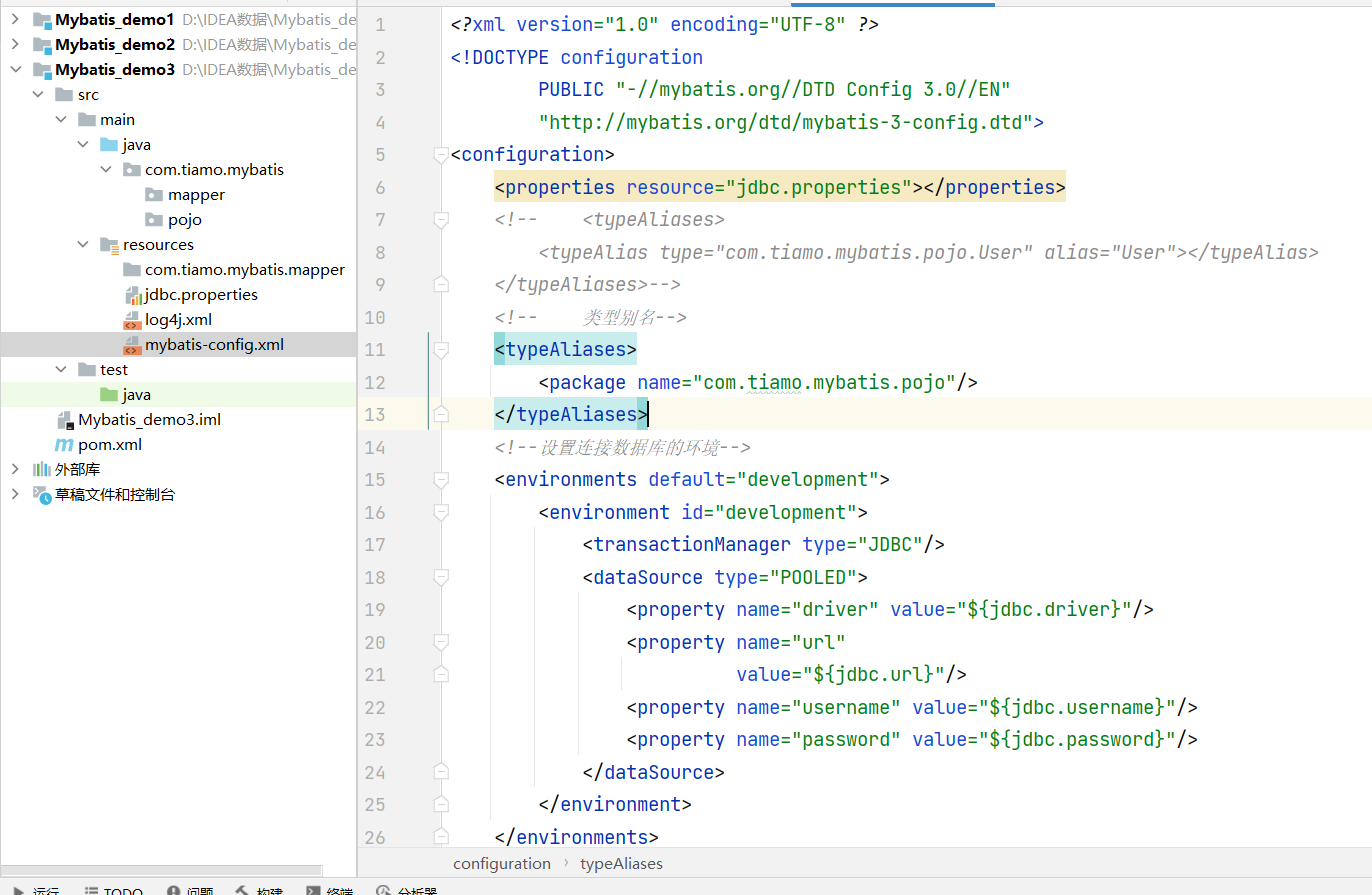Screen dimensions: 1372x895
Task: Select the main folder icon
Action: 87,120
